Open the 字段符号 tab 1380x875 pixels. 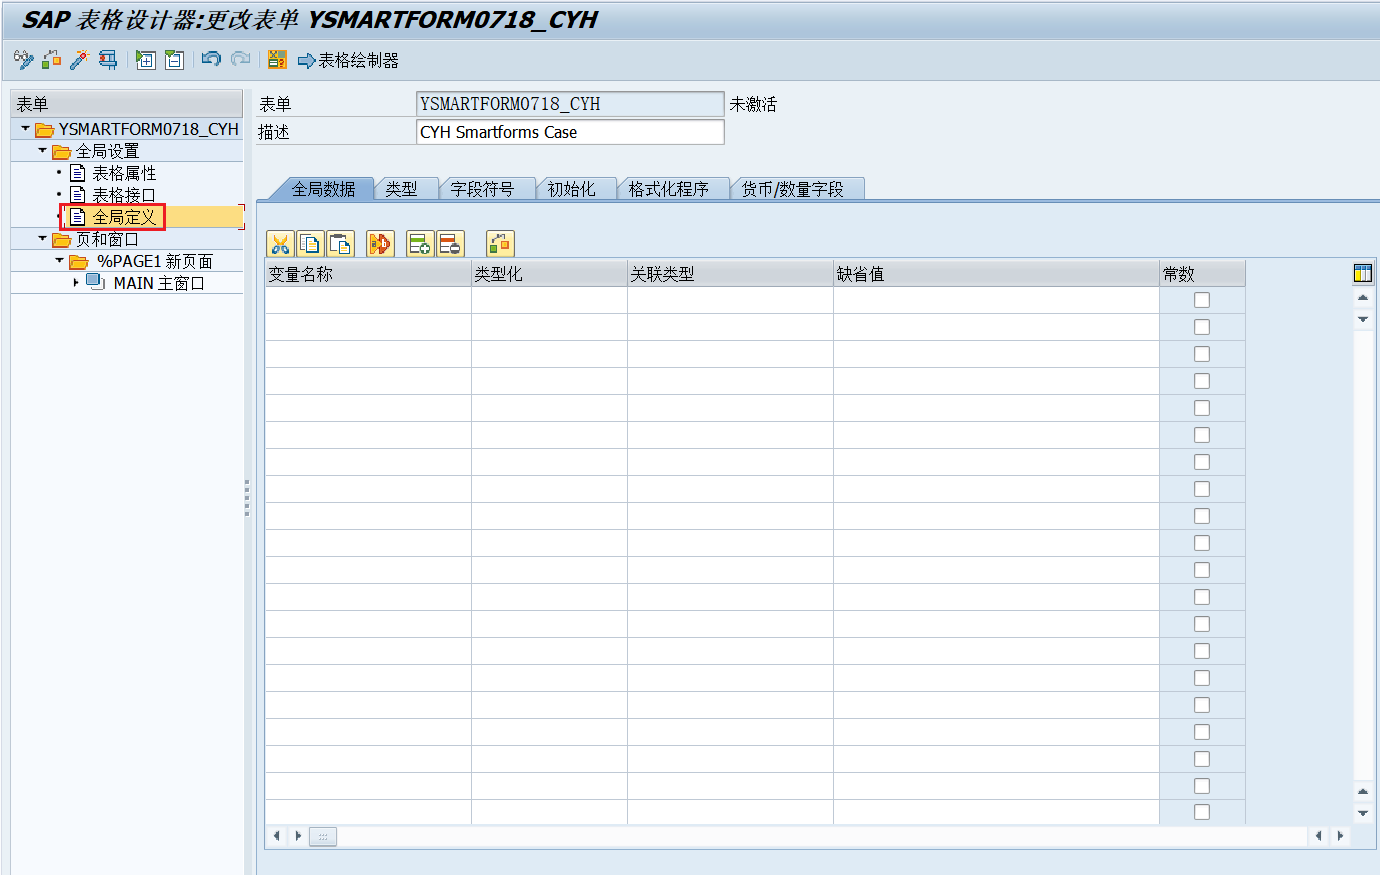[x=482, y=189]
